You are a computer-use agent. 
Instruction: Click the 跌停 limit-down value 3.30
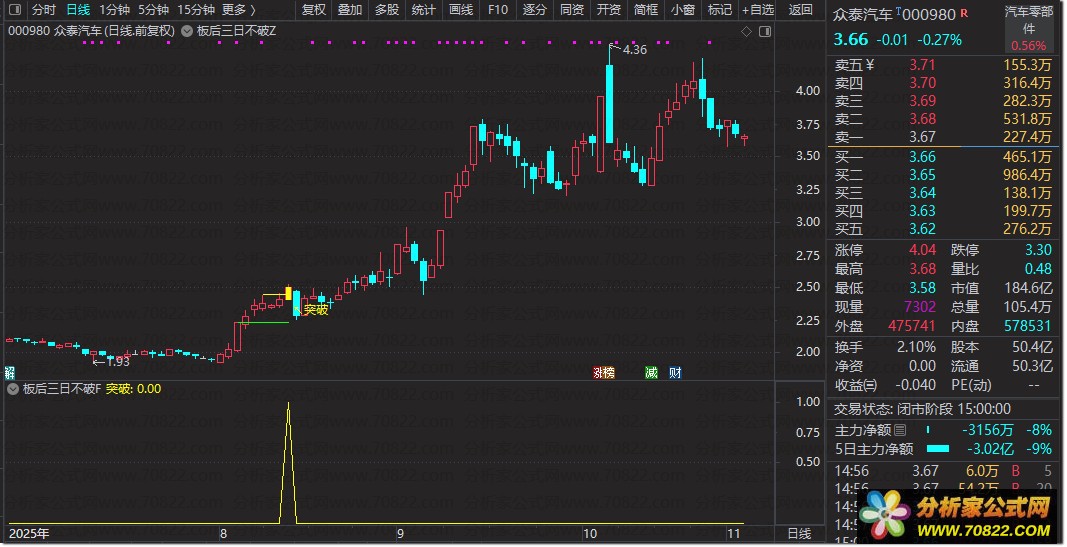[x=1038, y=250]
